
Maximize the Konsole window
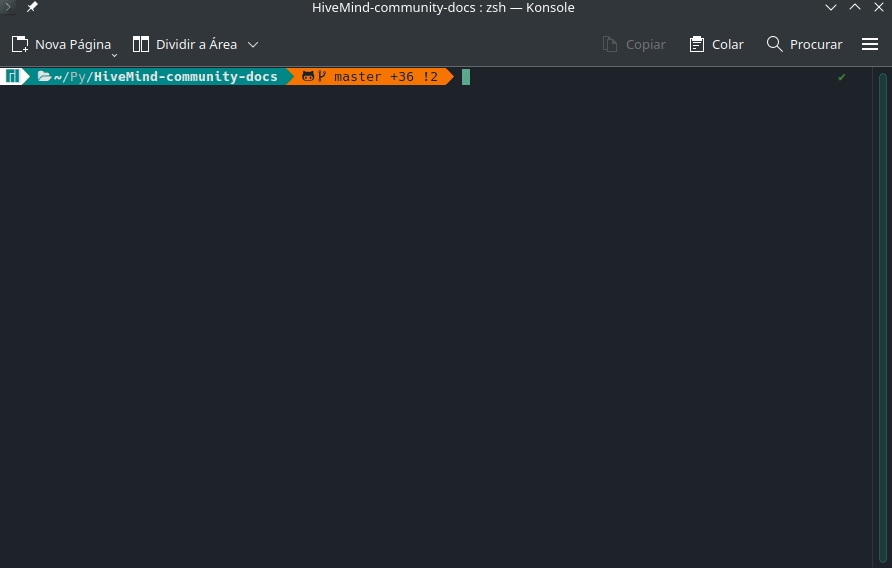point(854,7)
